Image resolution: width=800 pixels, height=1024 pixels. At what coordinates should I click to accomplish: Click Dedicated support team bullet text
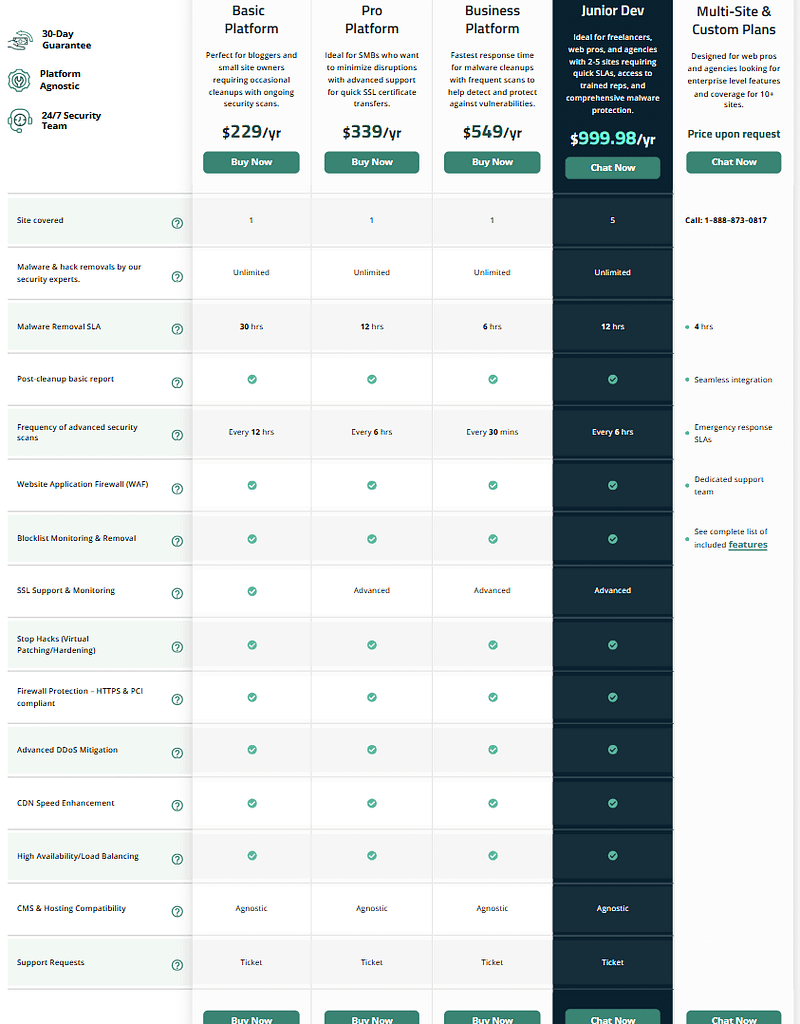728,485
